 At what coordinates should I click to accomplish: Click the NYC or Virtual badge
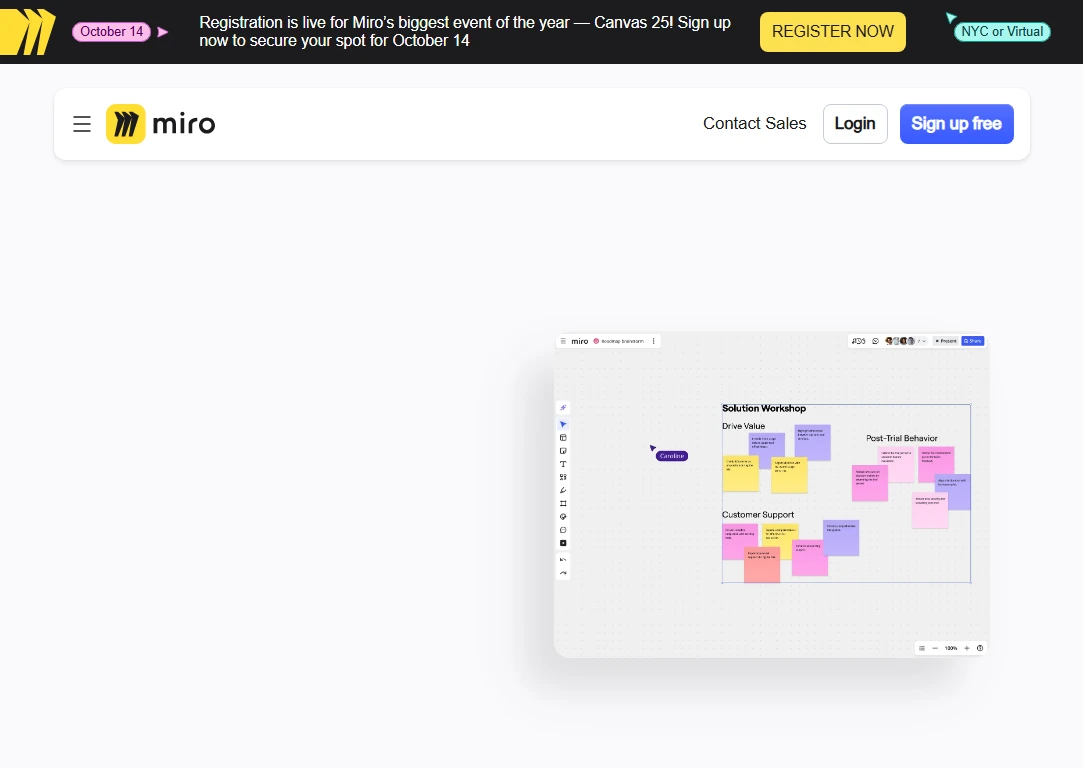[1001, 32]
